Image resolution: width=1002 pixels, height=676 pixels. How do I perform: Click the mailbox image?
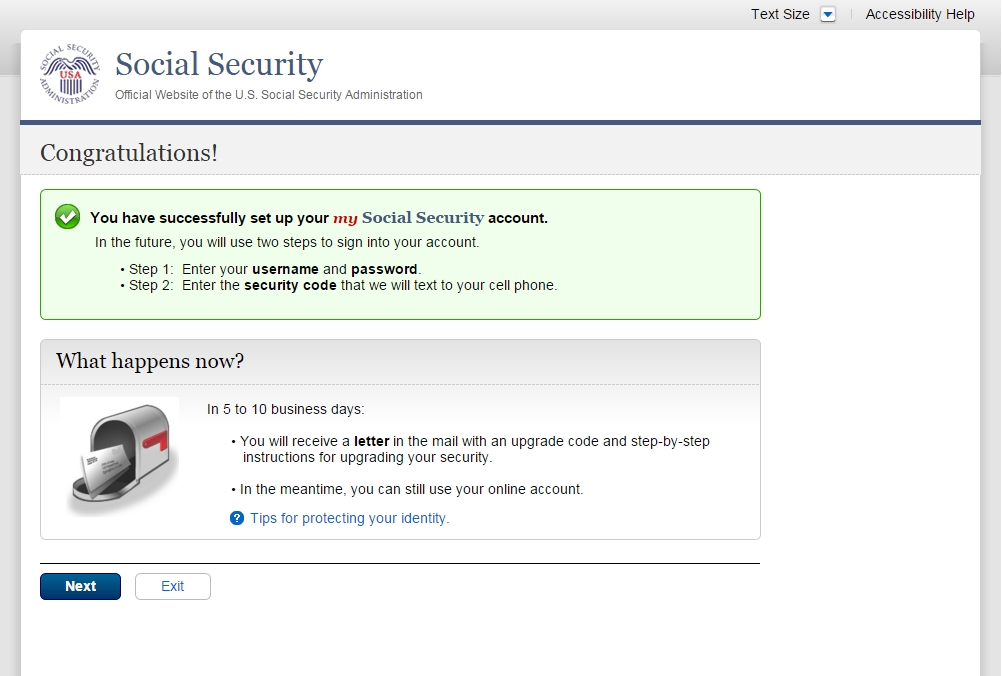coord(120,457)
